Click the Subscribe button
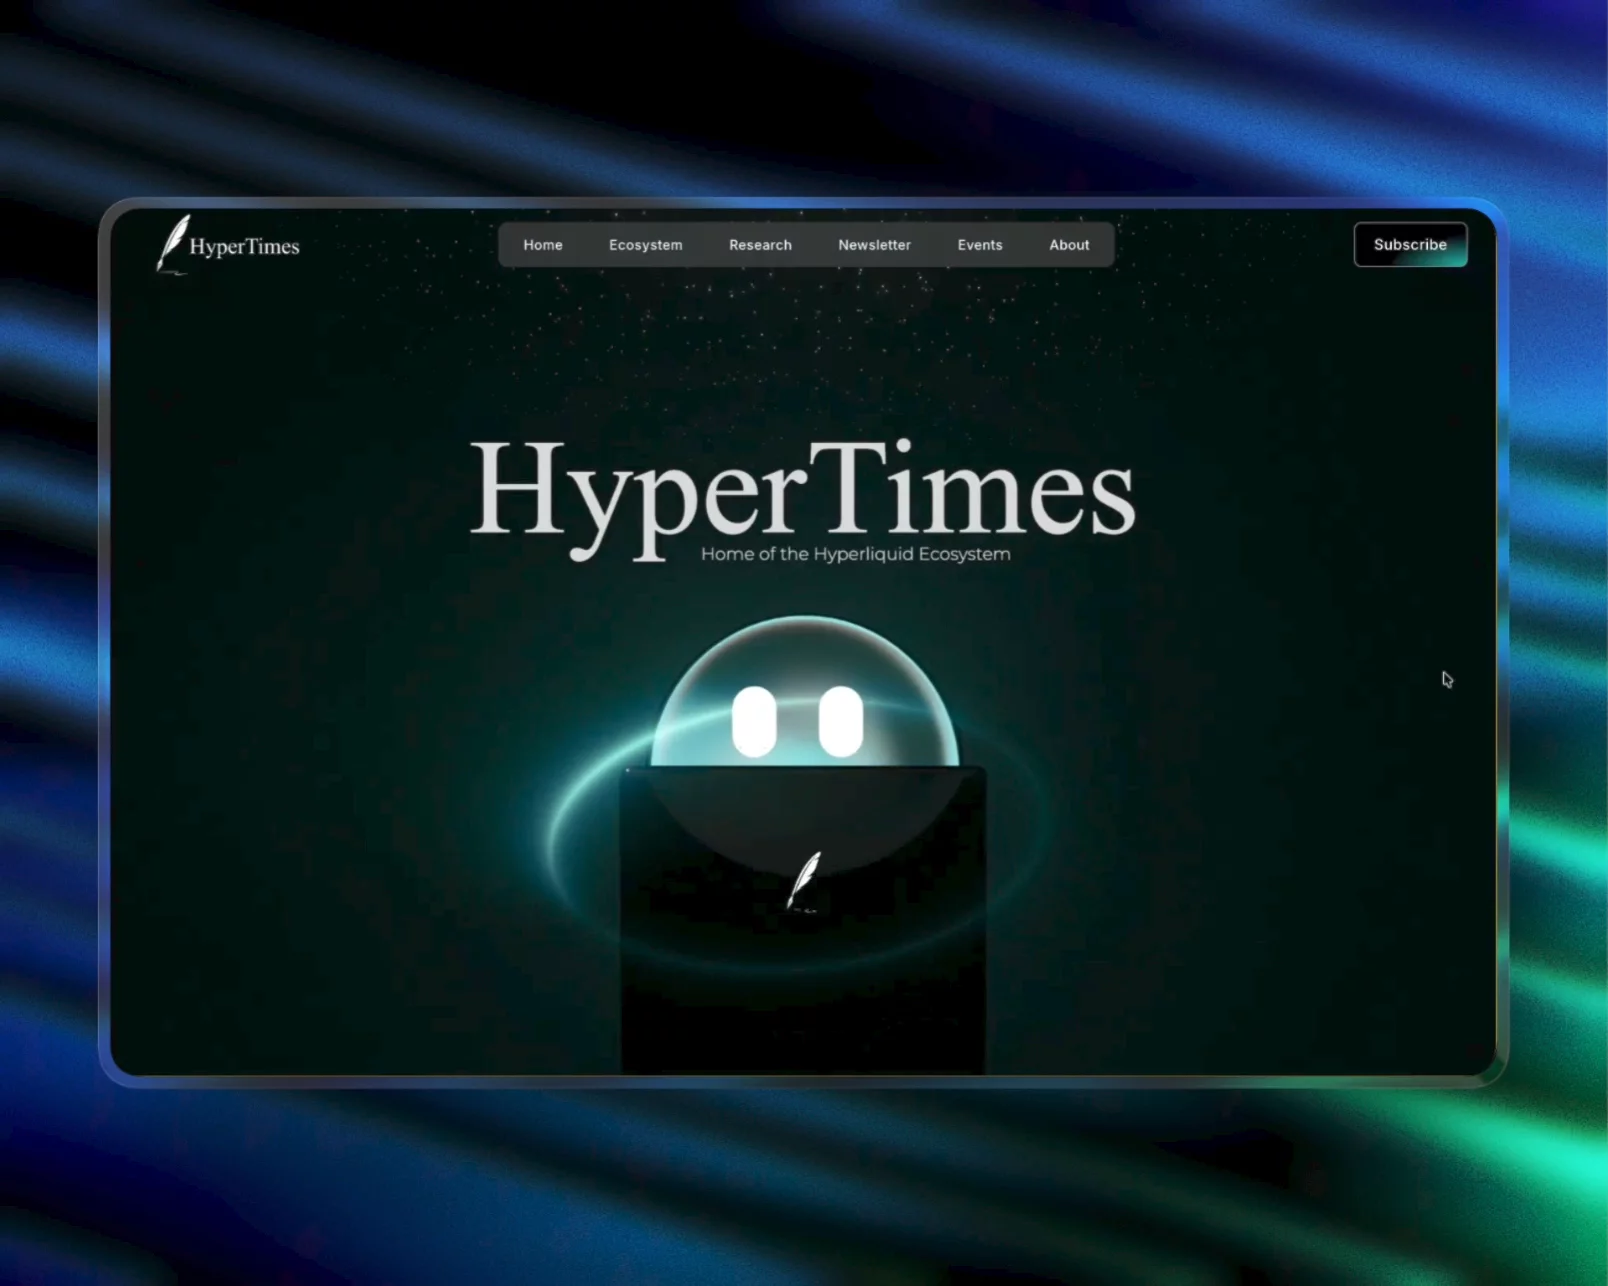 pos(1410,245)
